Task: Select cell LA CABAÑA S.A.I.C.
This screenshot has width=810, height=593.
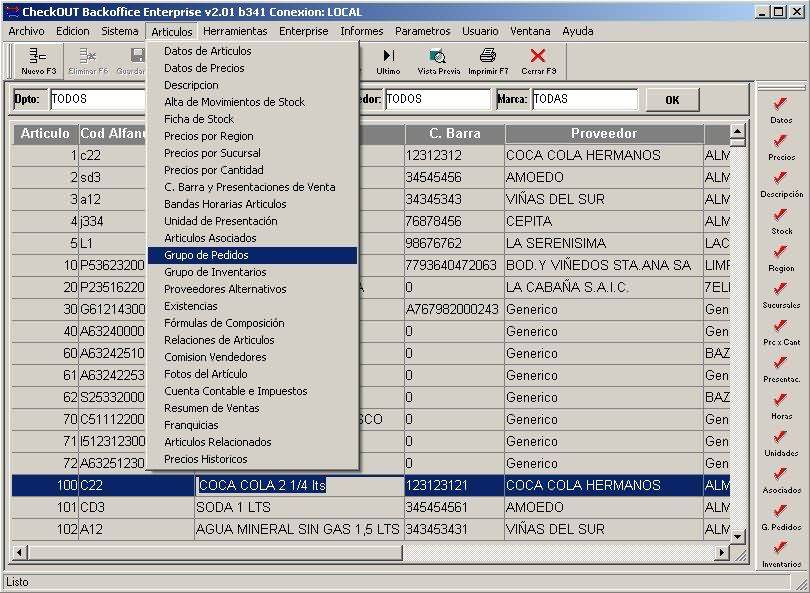Action: click(604, 287)
